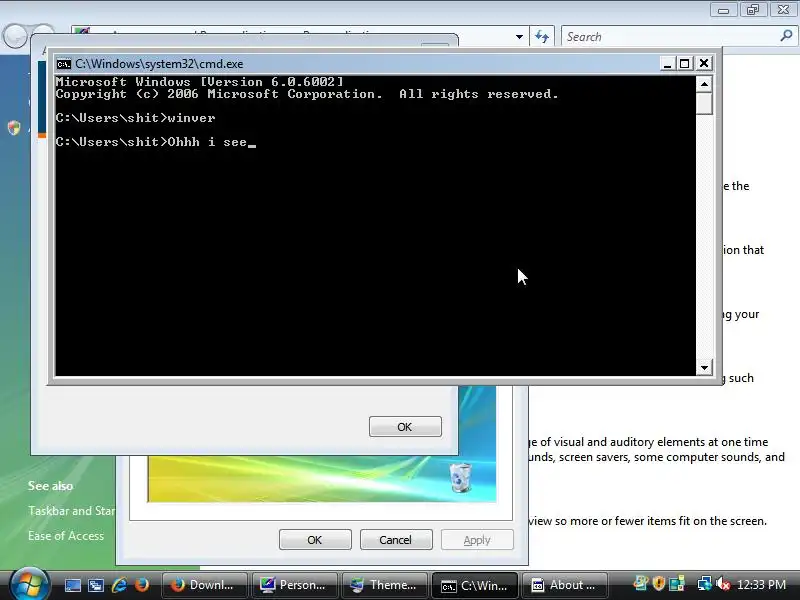Click the cmd scrollbar up arrow

pyautogui.click(x=705, y=84)
